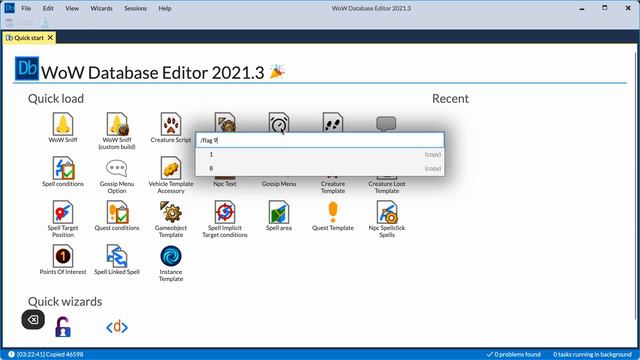The height and width of the screenshot is (360, 640).
Task: Open Spell conditions
Action: coord(63,172)
